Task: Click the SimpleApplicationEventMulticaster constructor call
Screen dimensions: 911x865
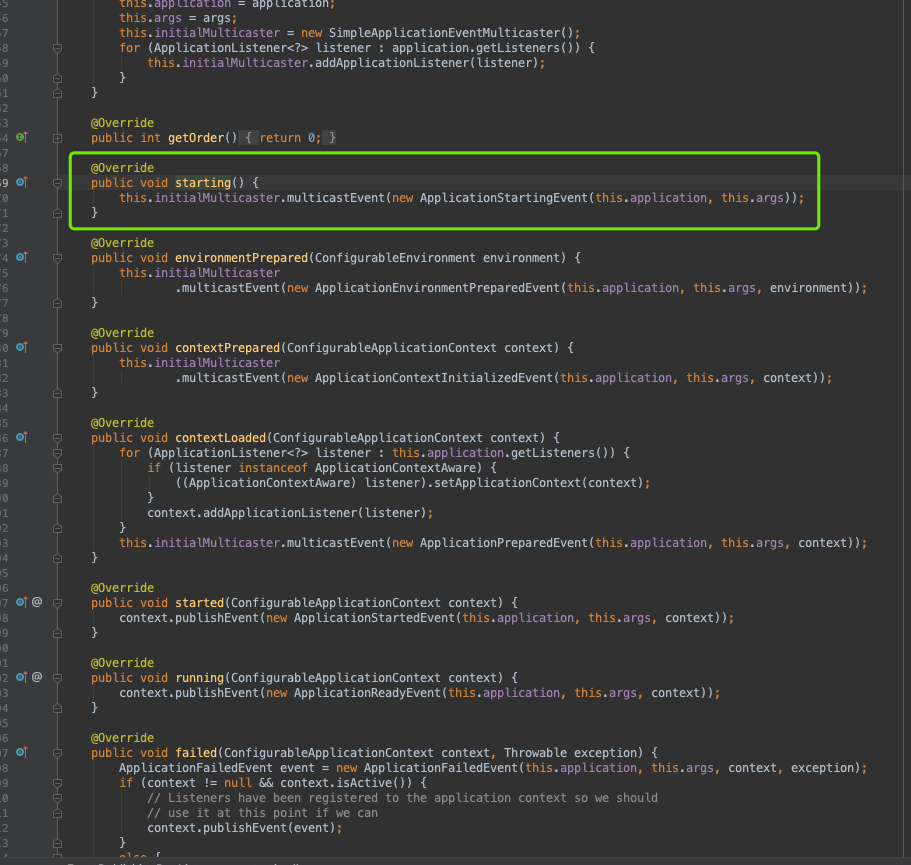Action: pyautogui.click(x=441, y=33)
